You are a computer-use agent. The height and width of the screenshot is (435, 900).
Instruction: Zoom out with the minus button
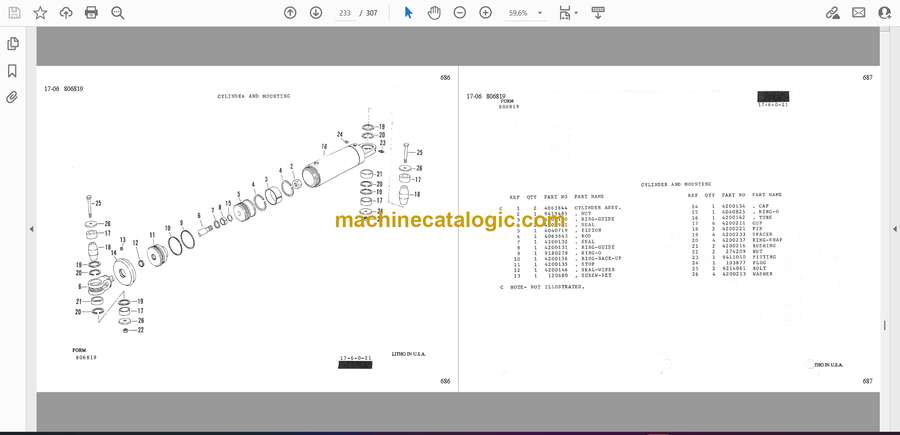(x=460, y=12)
